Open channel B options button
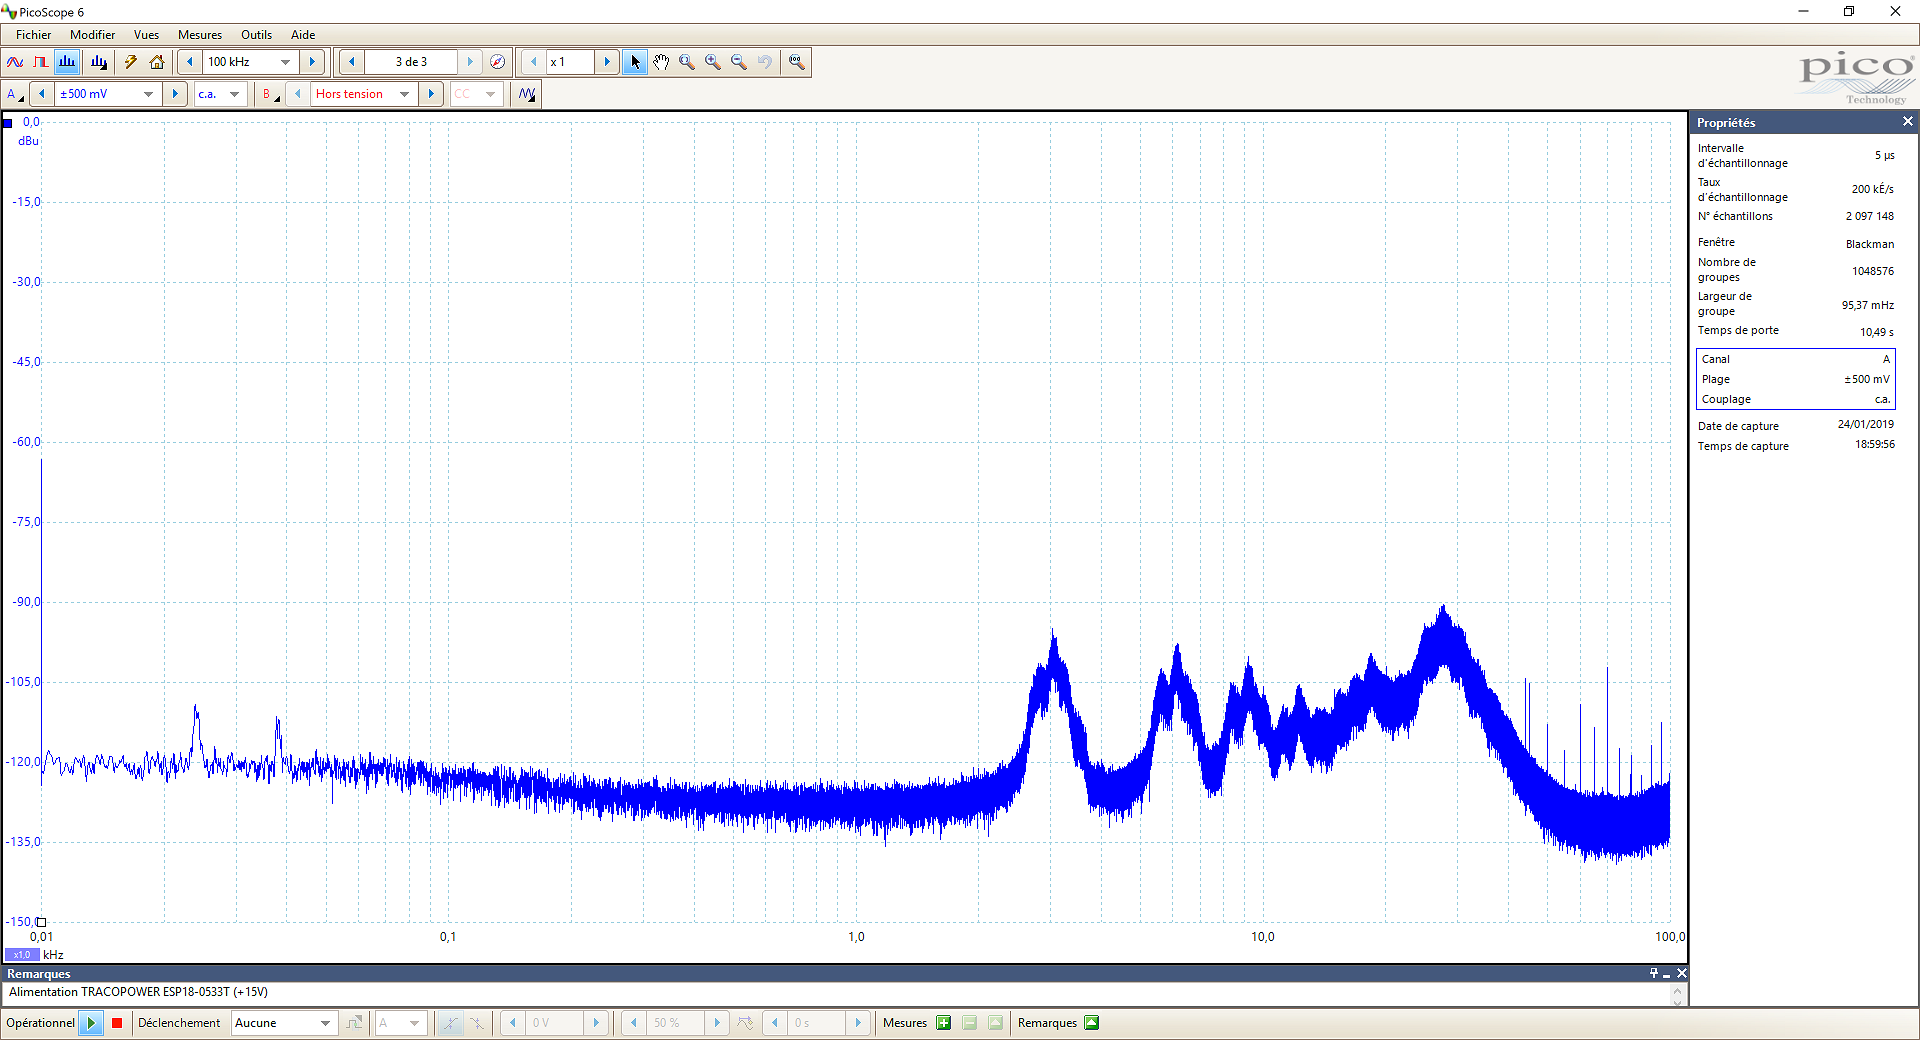The image size is (1920, 1040). point(270,94)
